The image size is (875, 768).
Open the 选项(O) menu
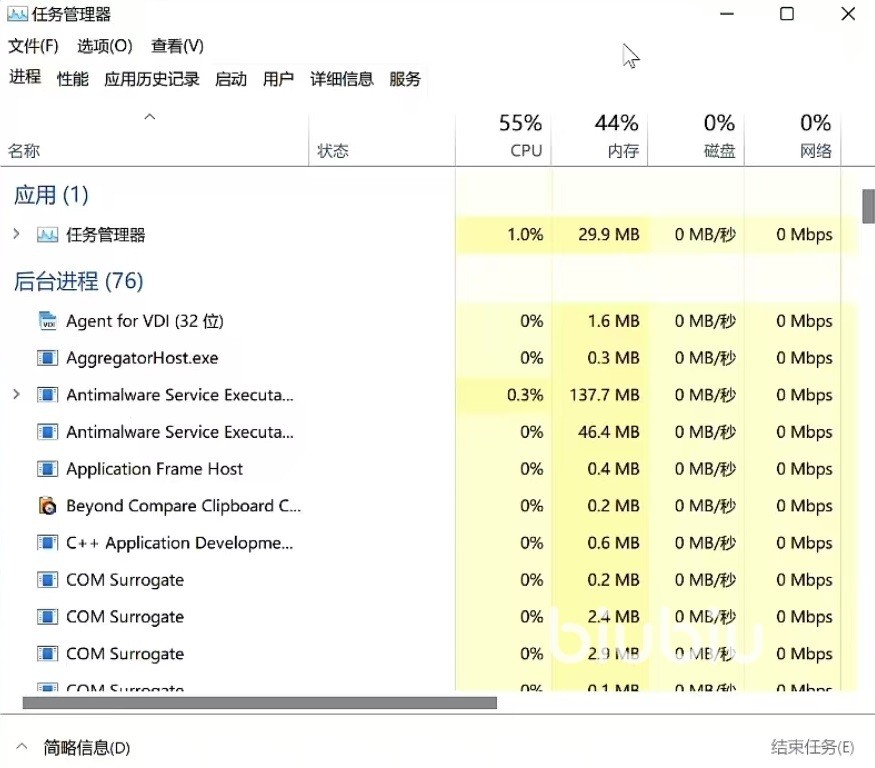coord(105,46)
